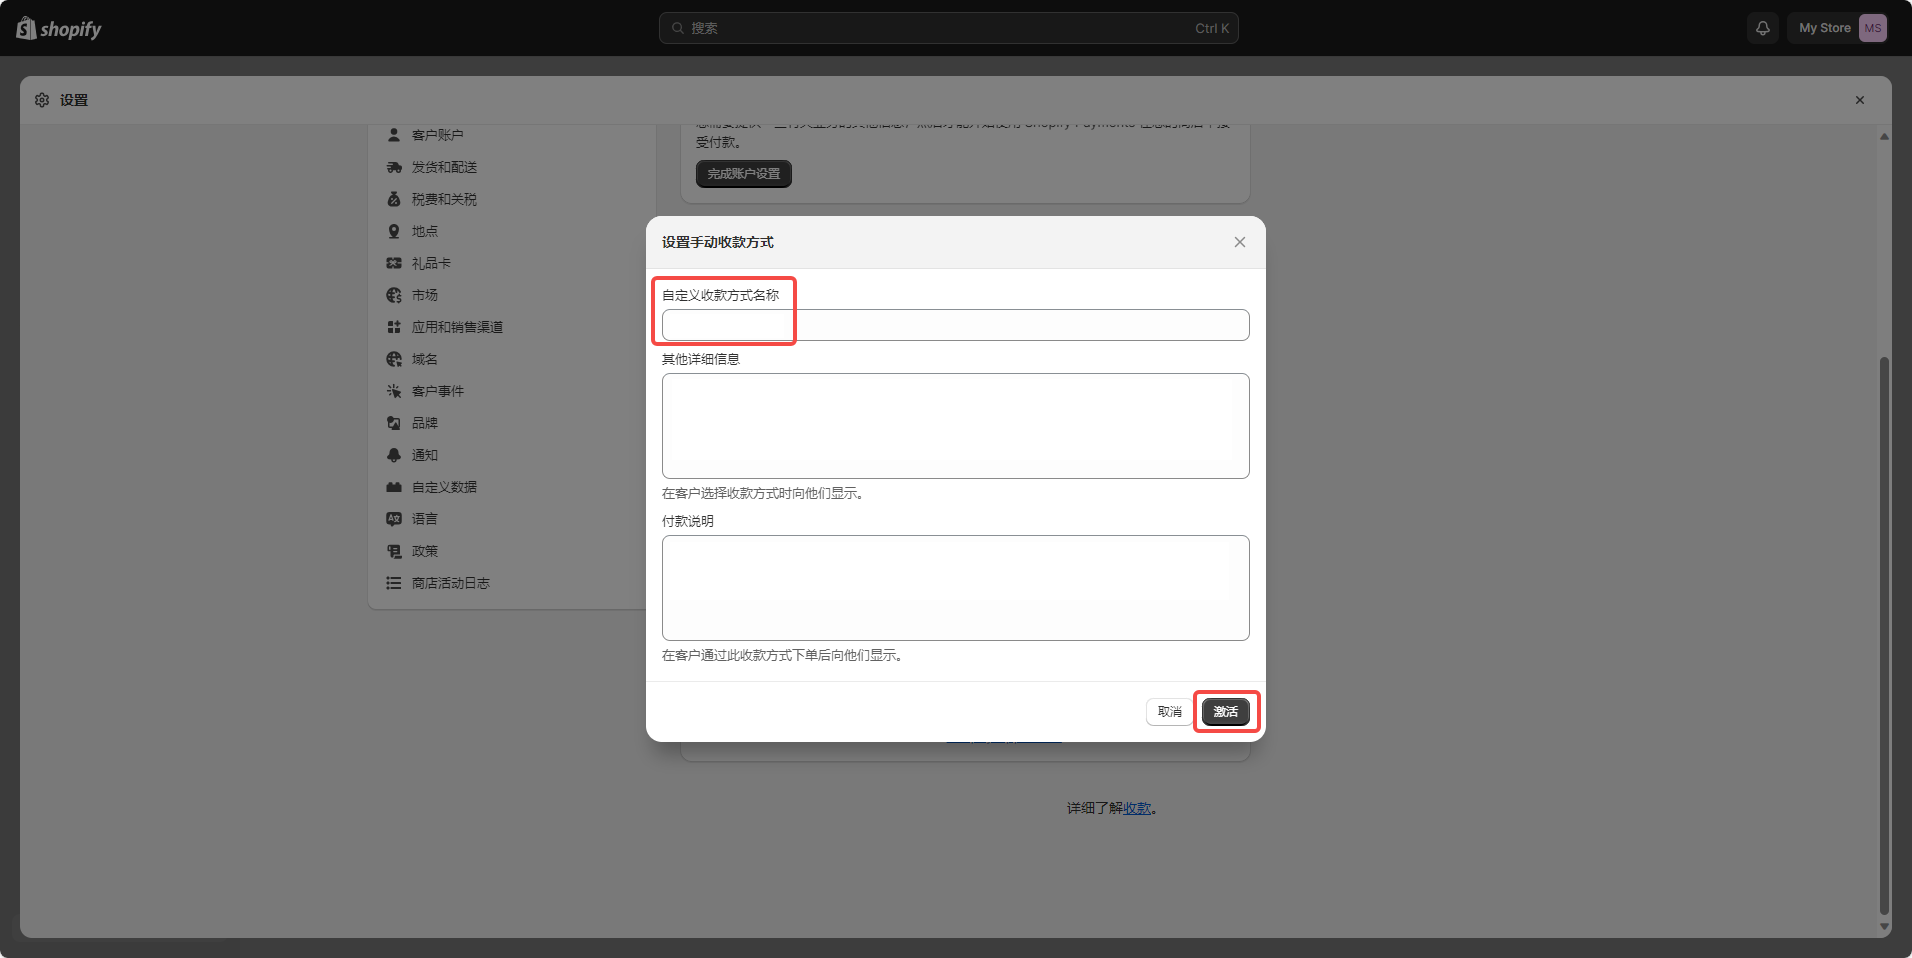
Task: Click the 通知 bell icon
Action: point(394,455)
